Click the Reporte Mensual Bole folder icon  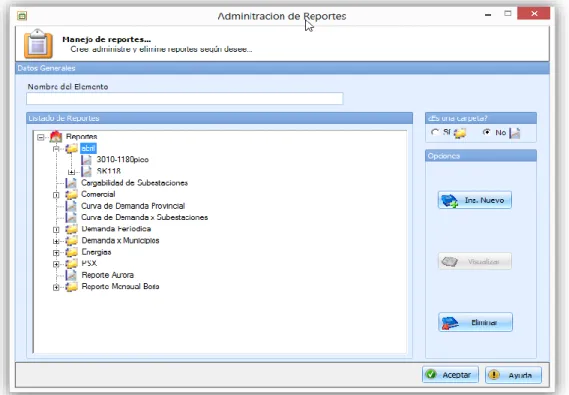[71, 287]
